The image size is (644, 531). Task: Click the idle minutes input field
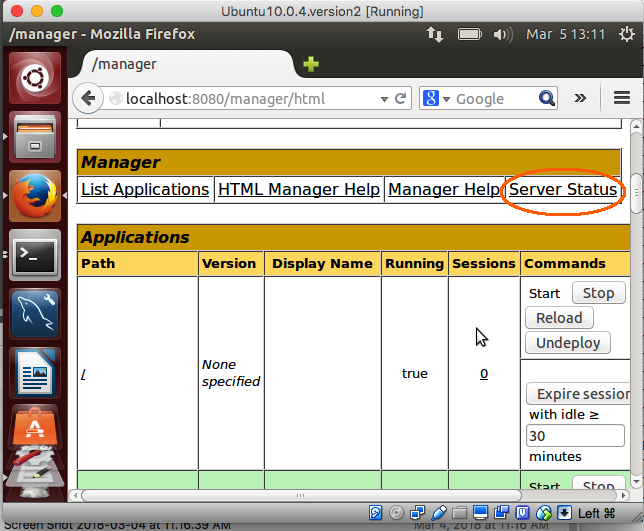point(575,436)
